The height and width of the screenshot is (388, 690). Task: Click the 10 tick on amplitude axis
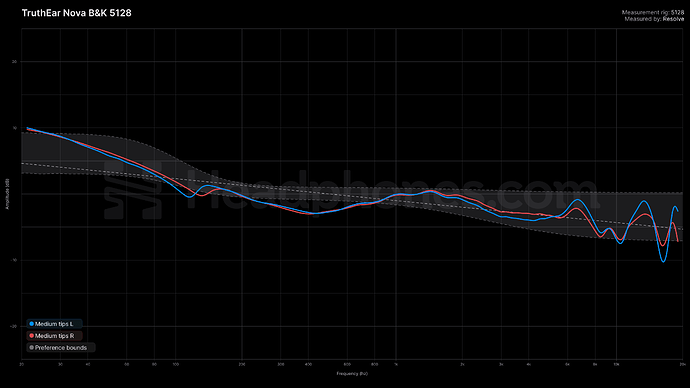(15, 128)
